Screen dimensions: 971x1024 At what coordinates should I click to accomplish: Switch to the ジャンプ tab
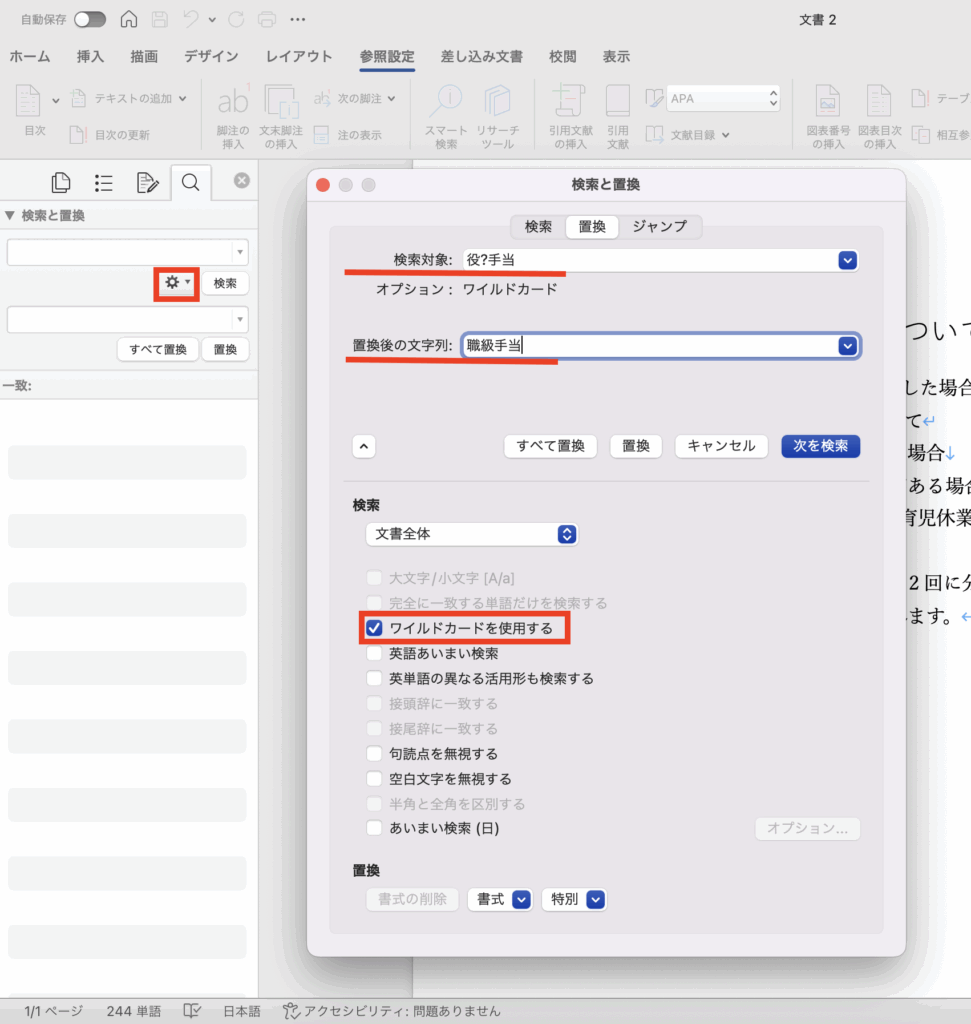click(x=659, y=227)
